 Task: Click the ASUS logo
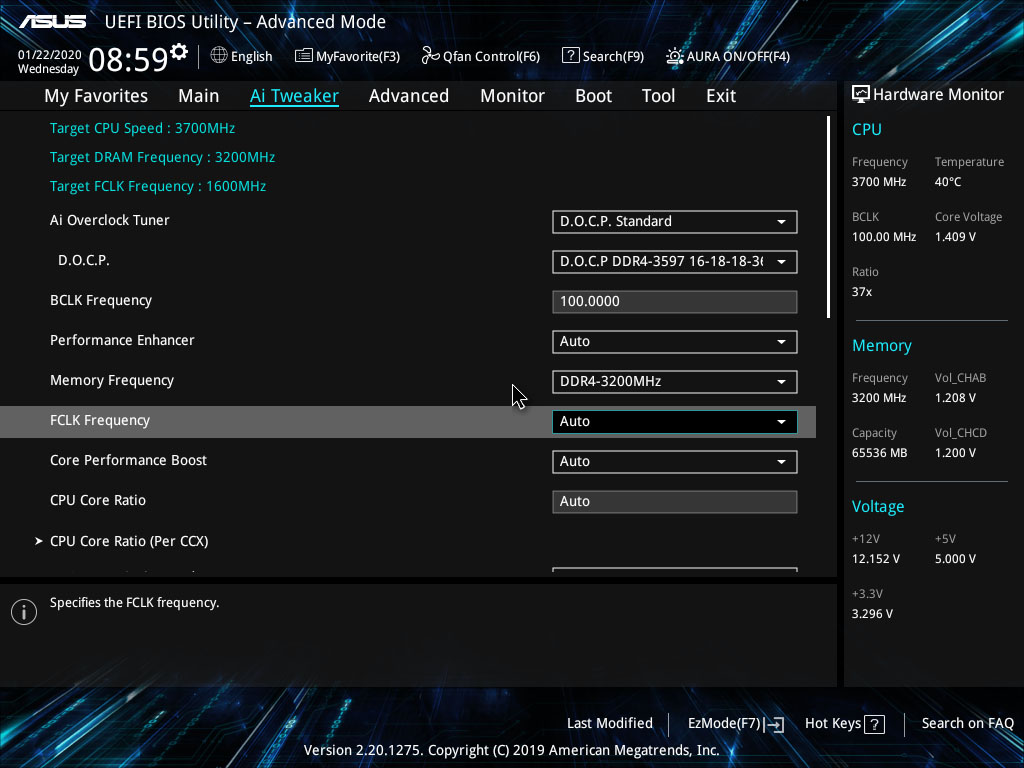tap(52, 22)
